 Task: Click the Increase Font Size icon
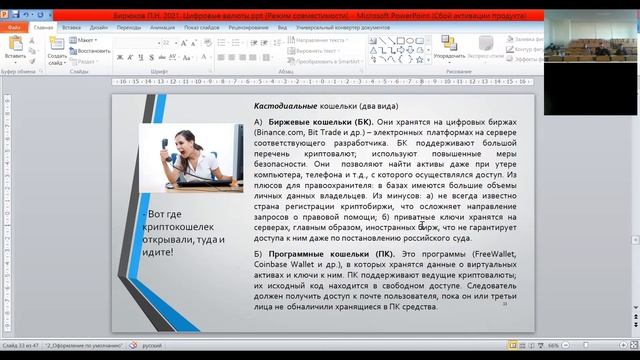pos(184,43)
